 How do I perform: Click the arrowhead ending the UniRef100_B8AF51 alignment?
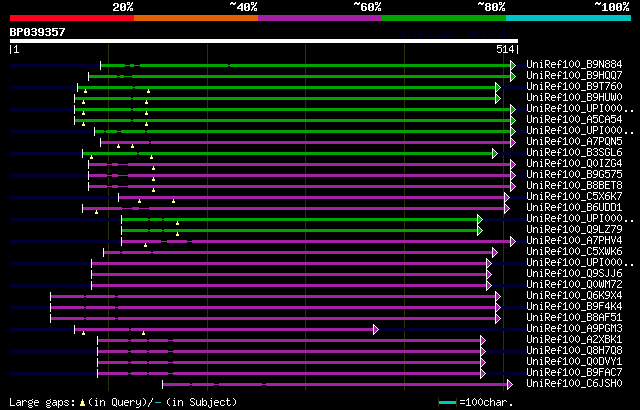pyautogui.click(x=498, y=319)
